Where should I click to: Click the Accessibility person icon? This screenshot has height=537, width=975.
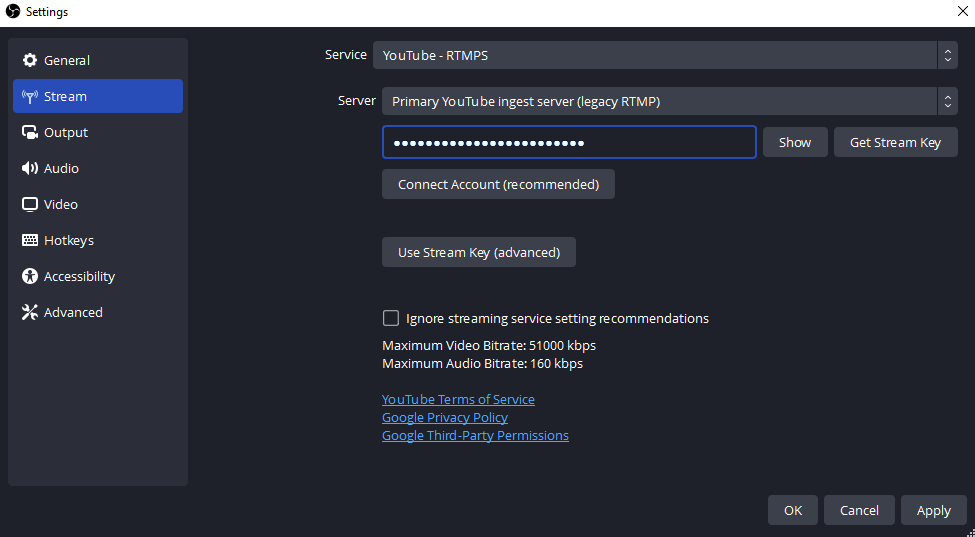tap(30, 277)
